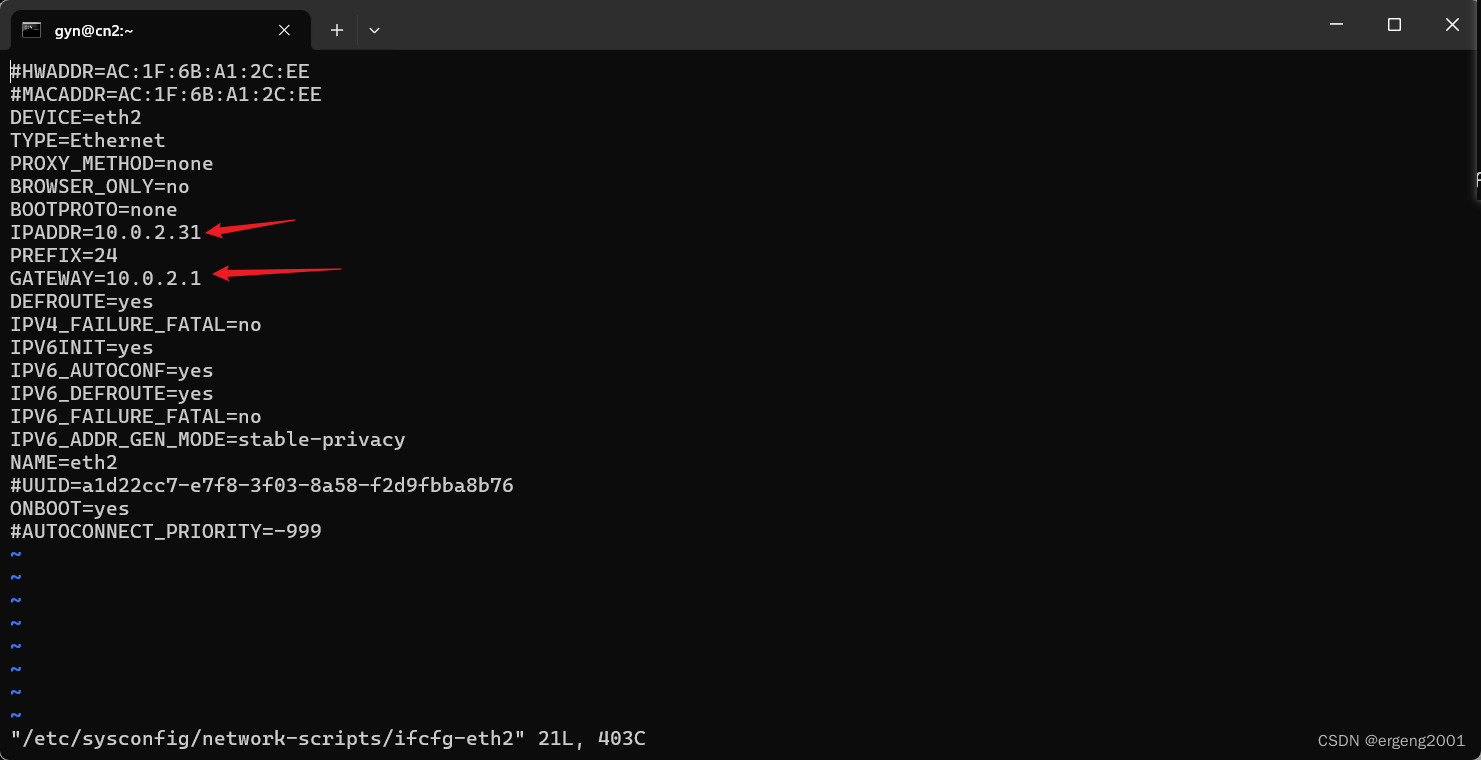1481x760 pixels.
Task: Click the DEVICE=eth2 line
Action: pyautogui.click(x=76, y=117)
